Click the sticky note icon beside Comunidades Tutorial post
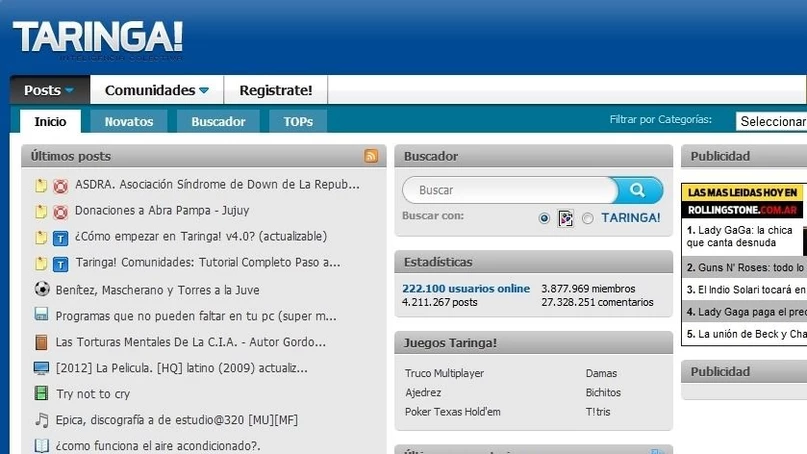This screenshot has width=807, height=454. (41, 264)
